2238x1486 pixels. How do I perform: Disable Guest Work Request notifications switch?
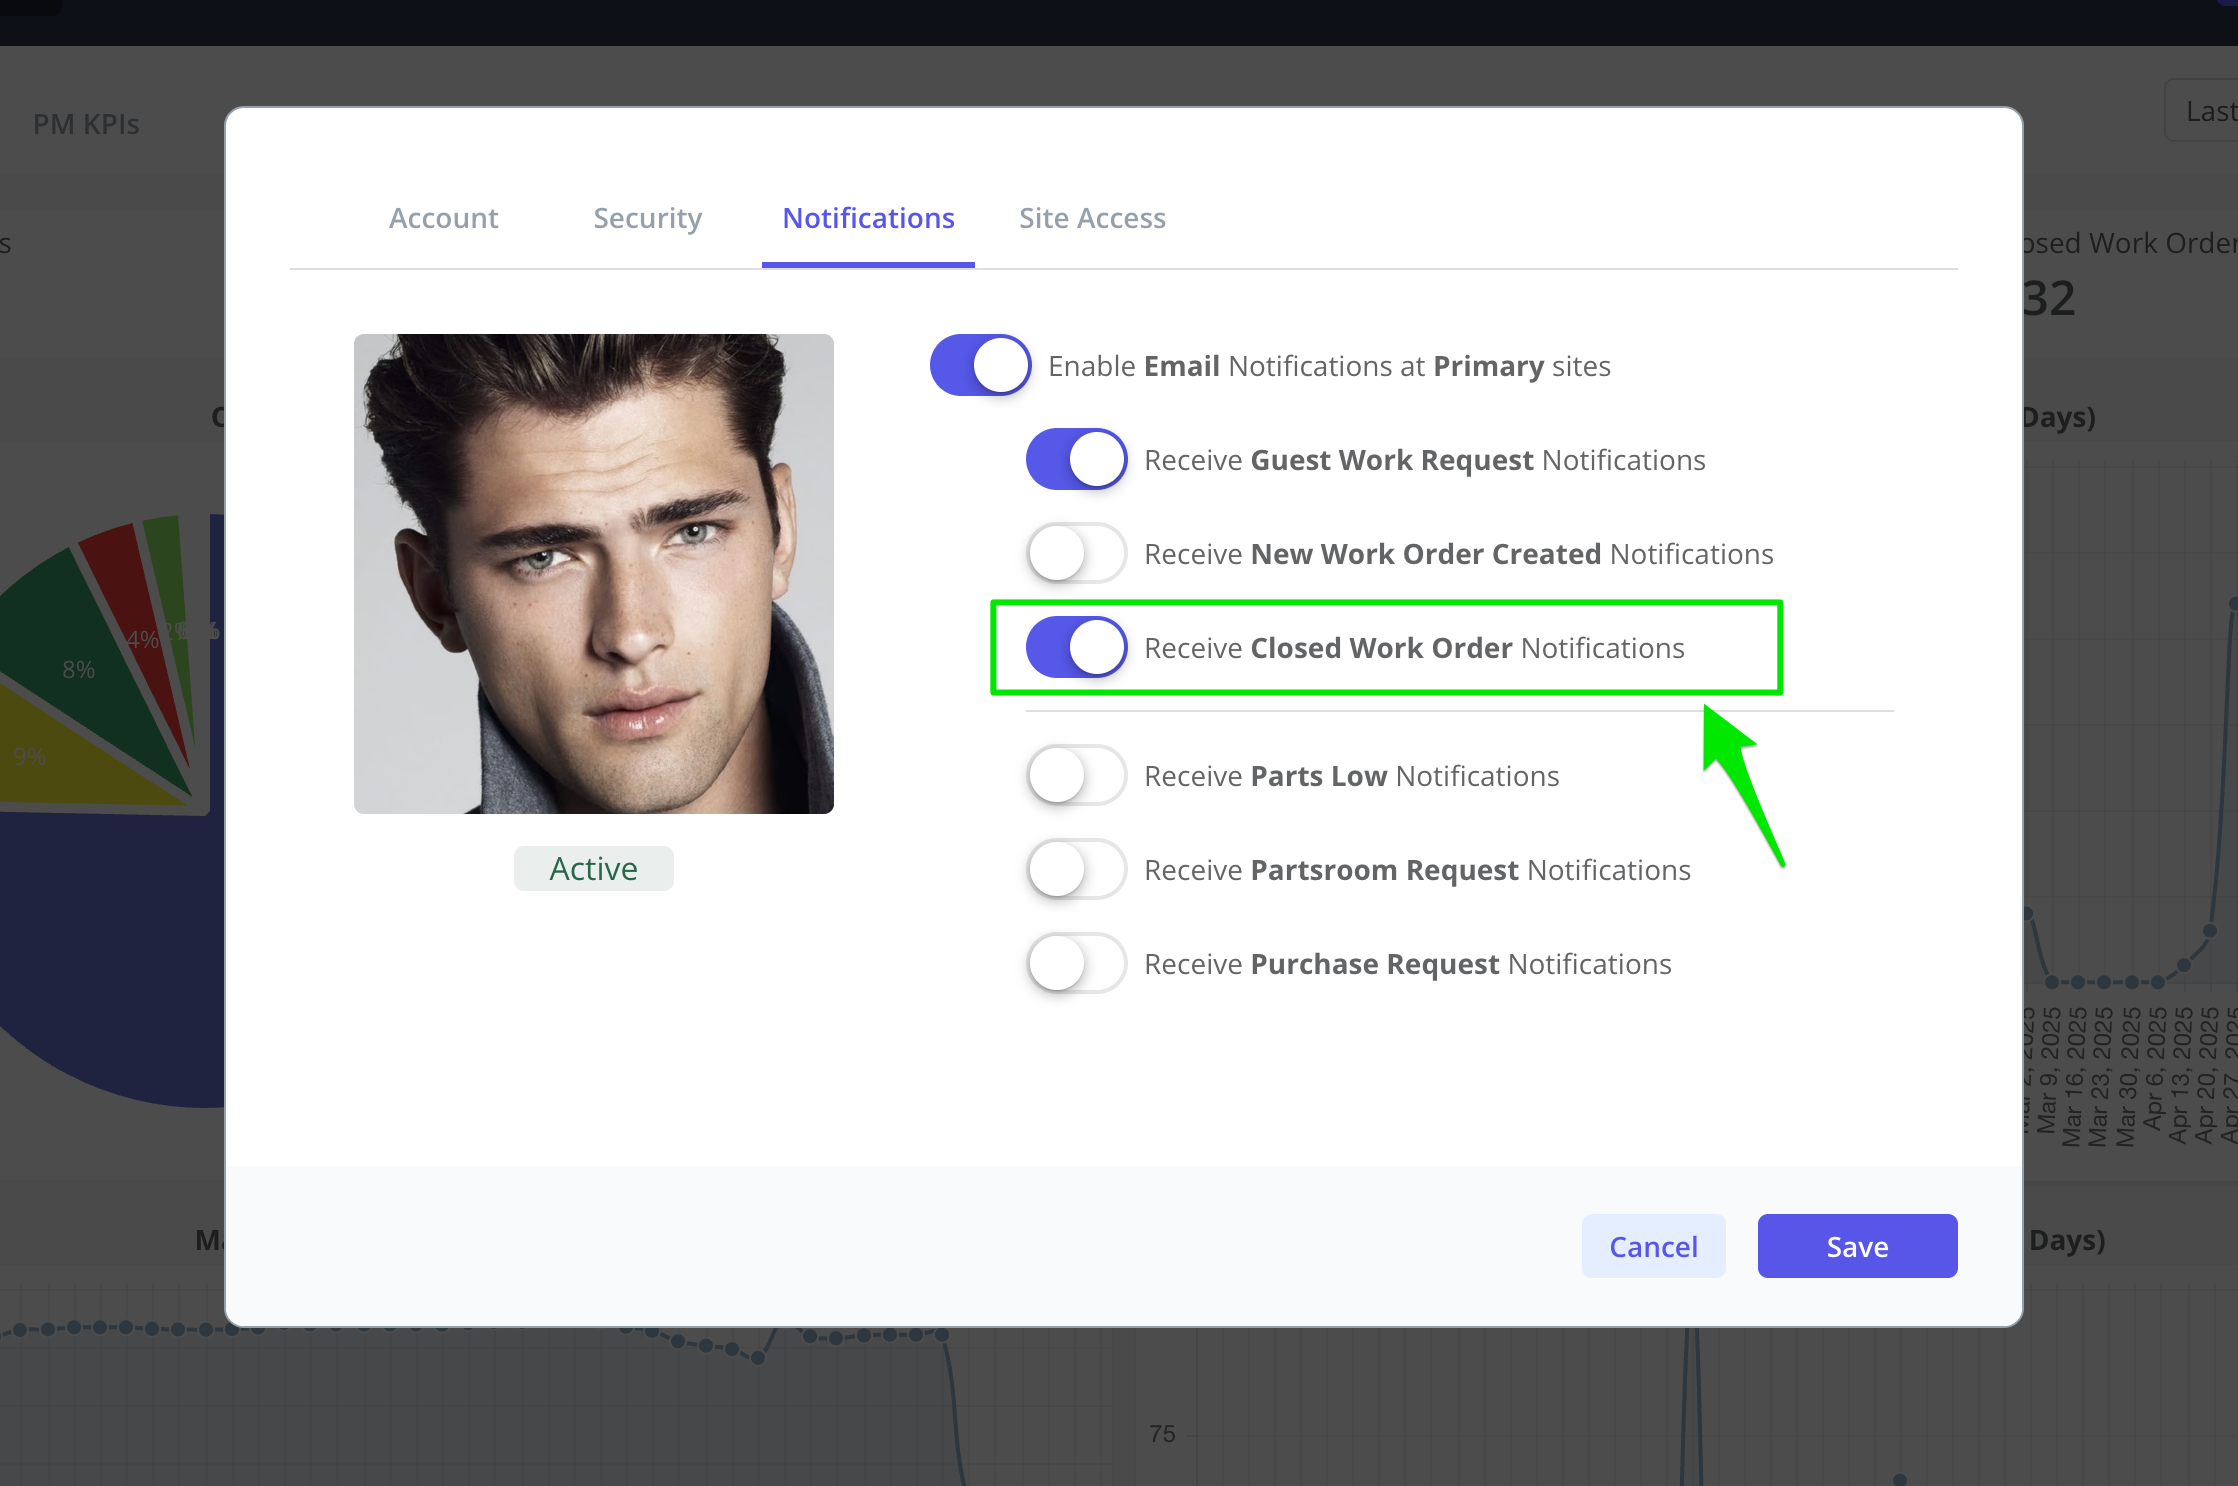pyautogui.click(x=1076, y=459)
